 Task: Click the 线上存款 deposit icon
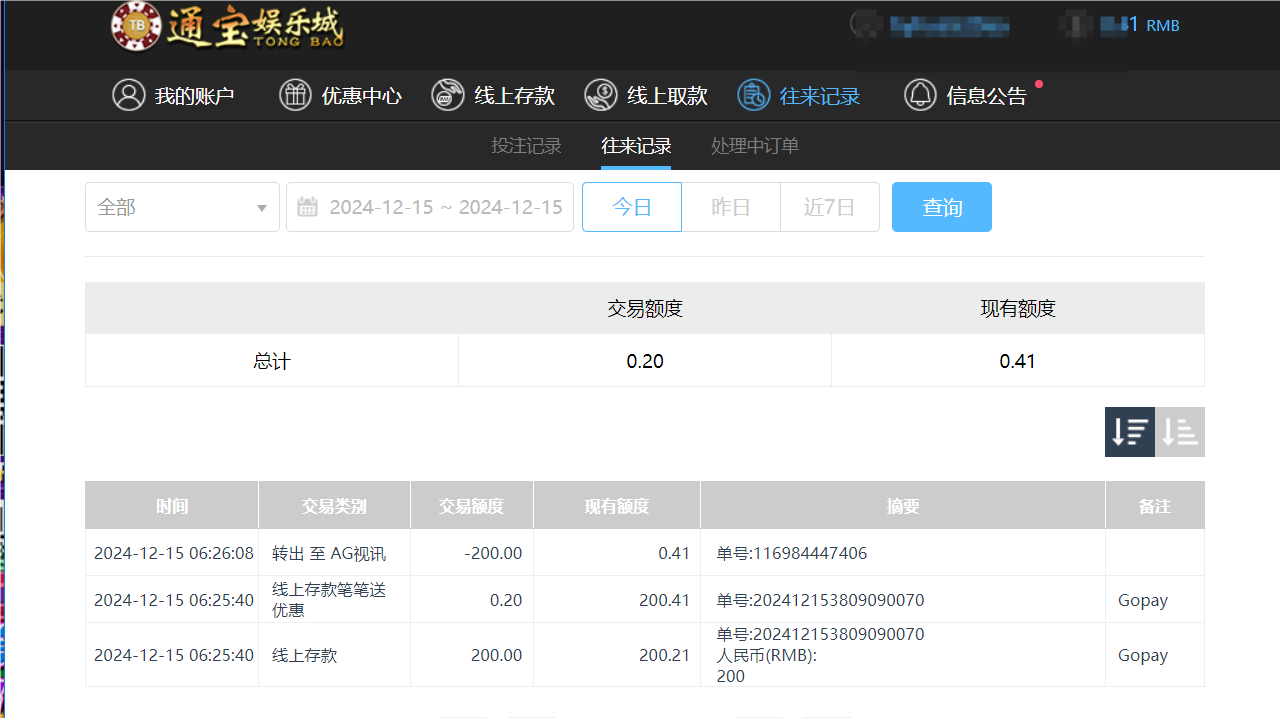(x=447, y=95)
